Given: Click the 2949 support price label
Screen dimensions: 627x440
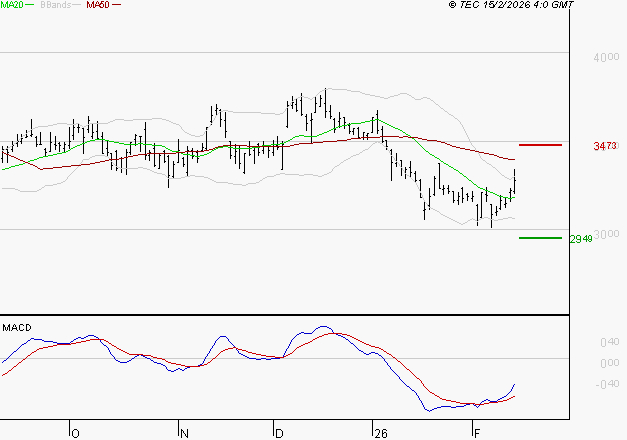Looking at the screenshot, I should click(581, 239).
